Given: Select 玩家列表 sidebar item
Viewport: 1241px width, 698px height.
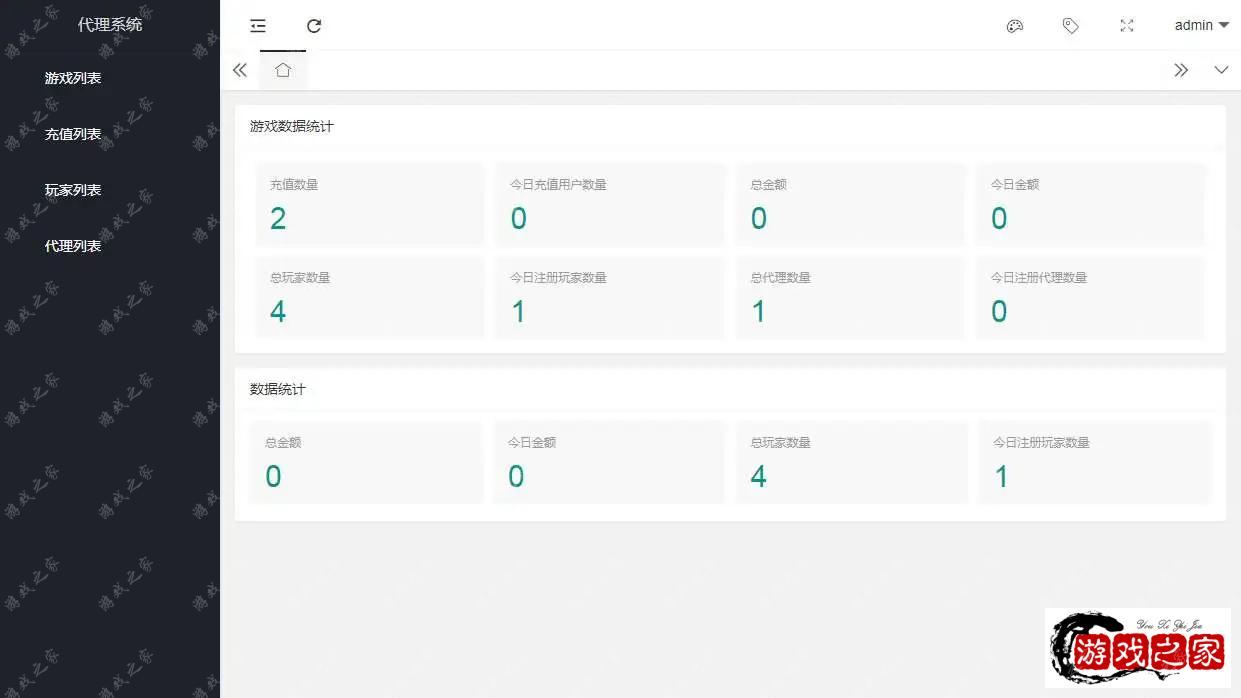Looking at the screenshot, I should (x=73, y=190).
